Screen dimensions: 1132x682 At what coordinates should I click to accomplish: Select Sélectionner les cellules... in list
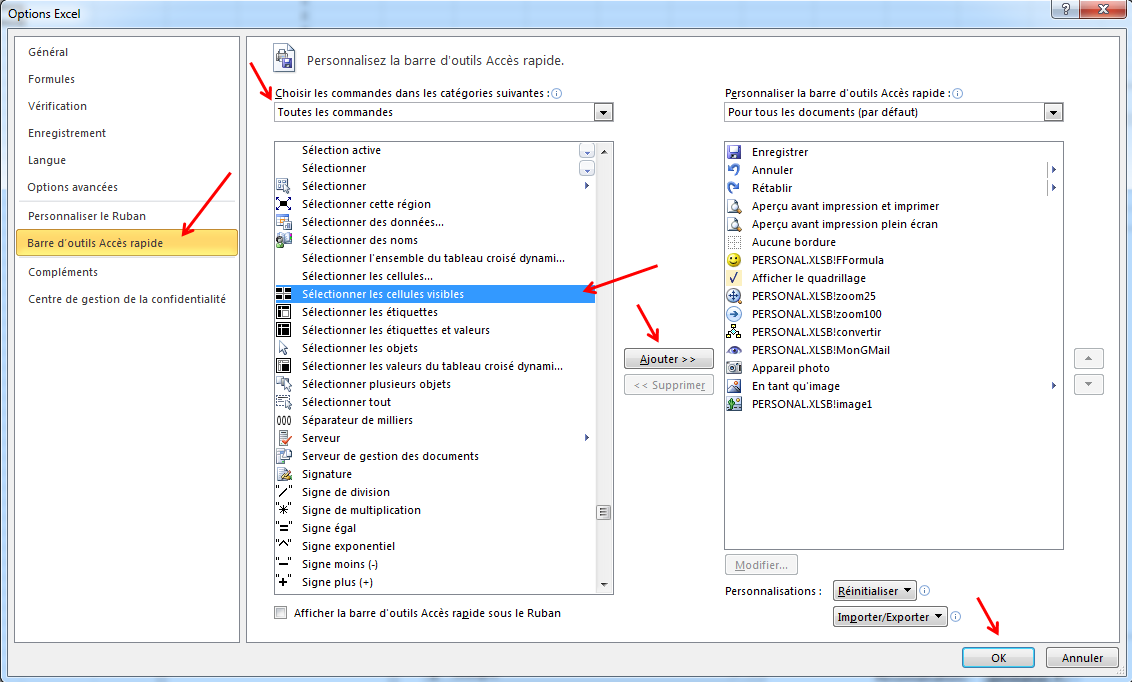(x=435, y=276)
